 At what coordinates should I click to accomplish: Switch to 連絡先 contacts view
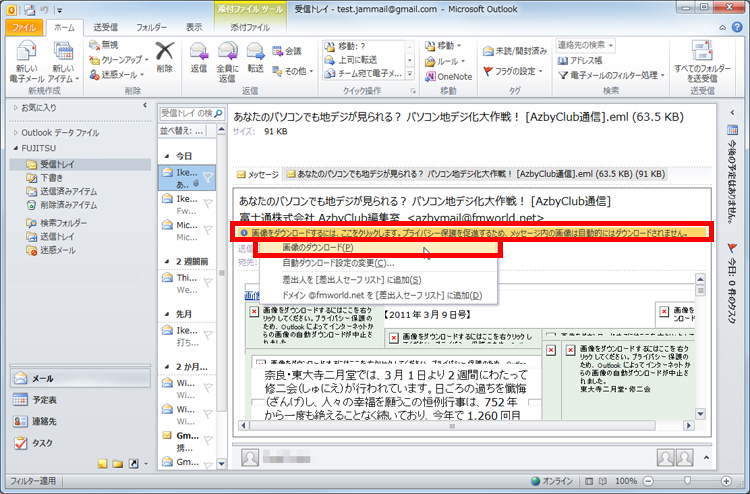[80, 422]
